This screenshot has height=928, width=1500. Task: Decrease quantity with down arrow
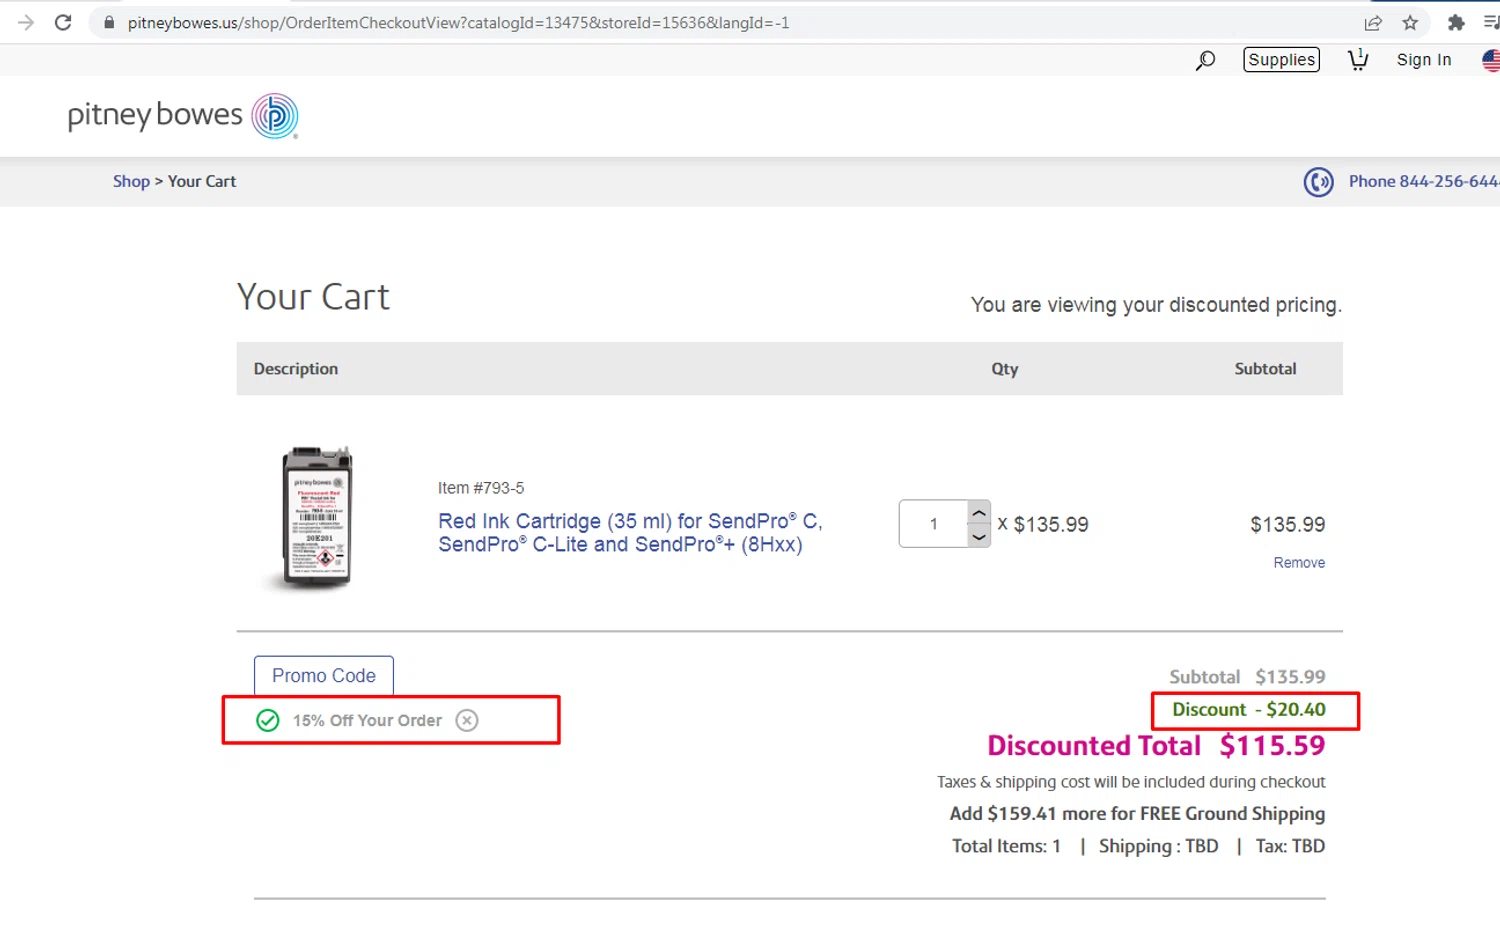979,536
